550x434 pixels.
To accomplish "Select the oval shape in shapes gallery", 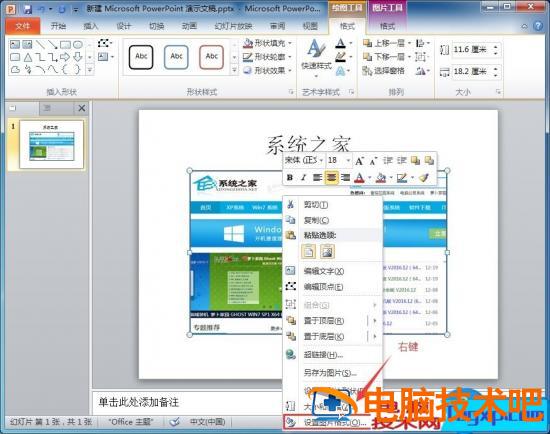I will pos(78,45).
